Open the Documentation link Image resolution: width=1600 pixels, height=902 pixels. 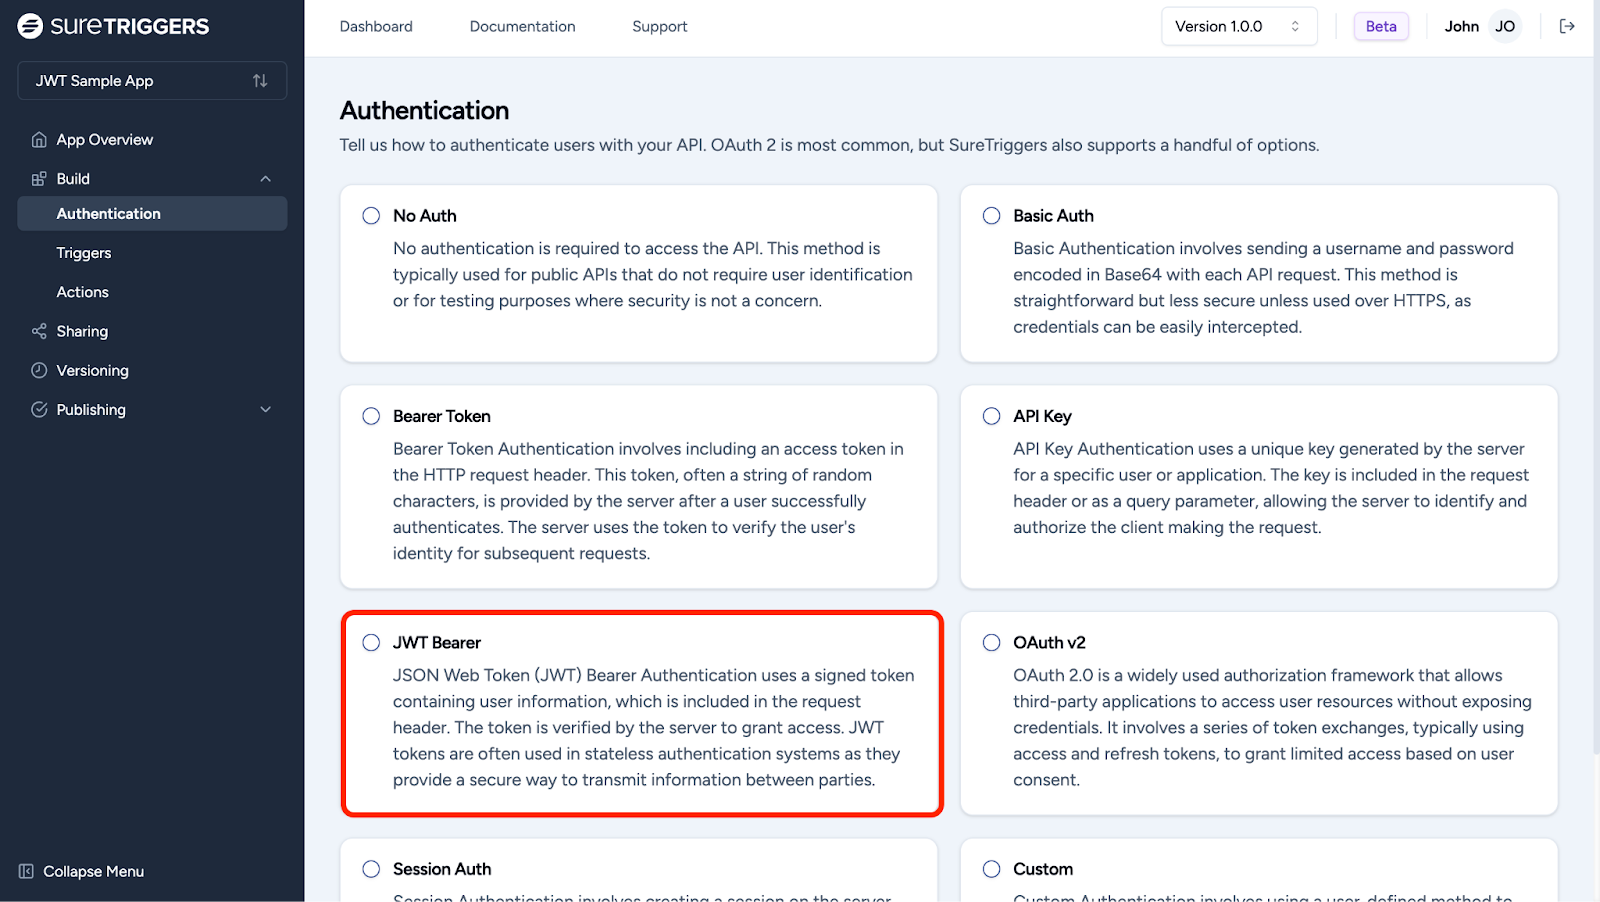pos(522,26)
